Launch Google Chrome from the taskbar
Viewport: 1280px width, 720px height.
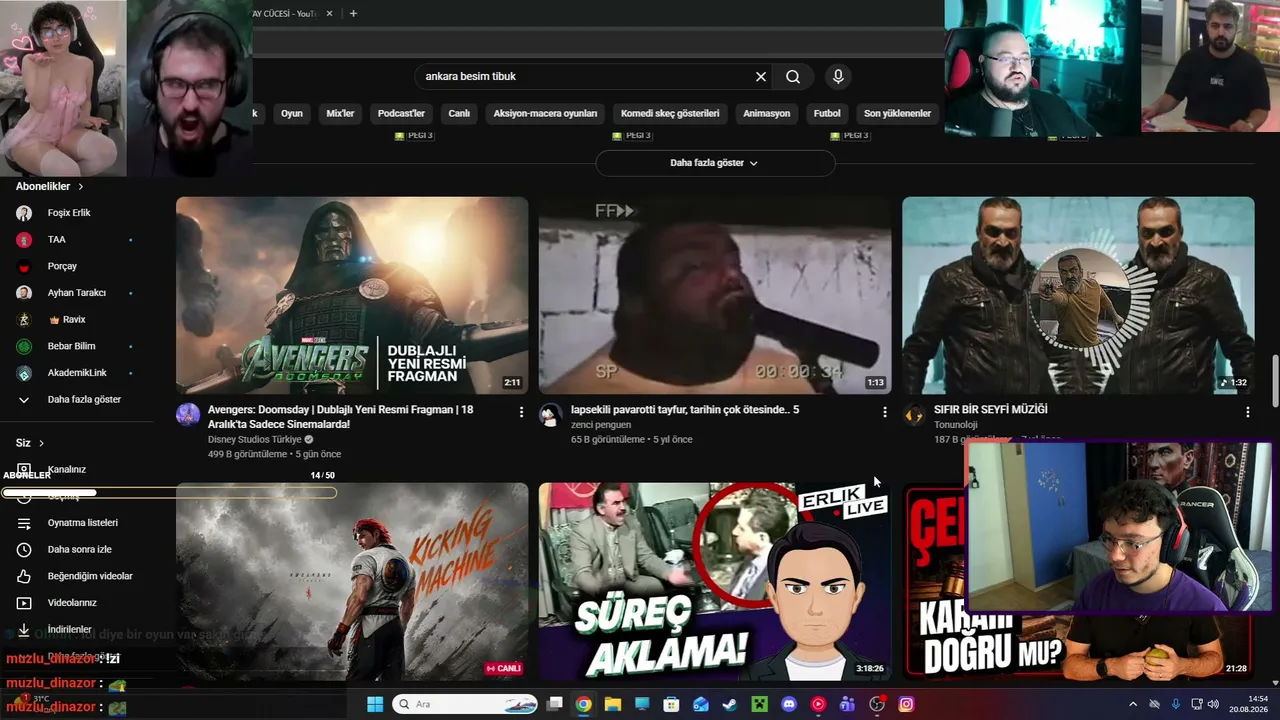[584, 704]
